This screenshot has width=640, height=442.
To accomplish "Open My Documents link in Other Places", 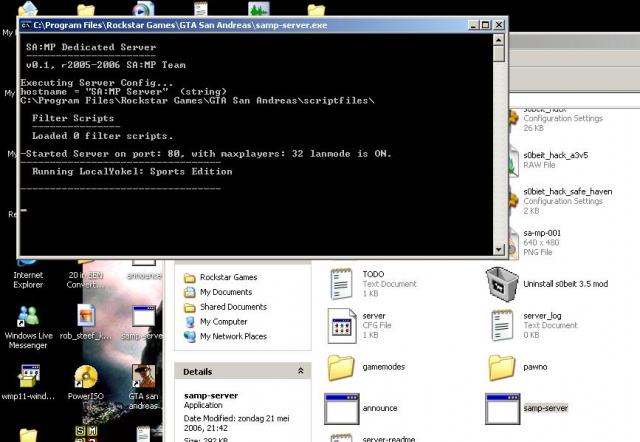I will click(x=226, y=292).
